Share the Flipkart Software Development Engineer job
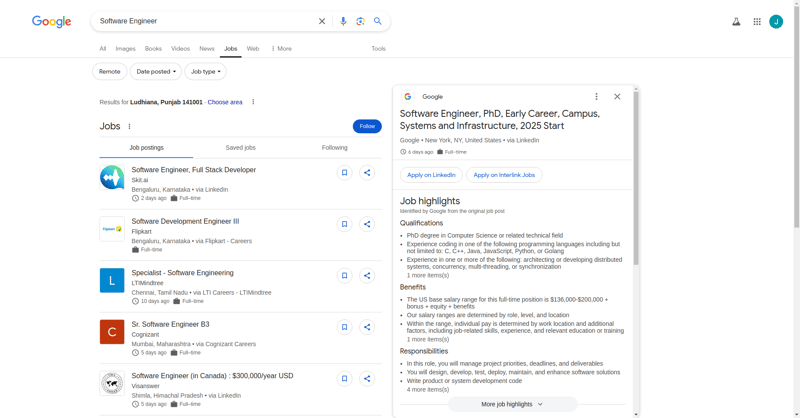The image size is (800, 418). pos(367,224)
